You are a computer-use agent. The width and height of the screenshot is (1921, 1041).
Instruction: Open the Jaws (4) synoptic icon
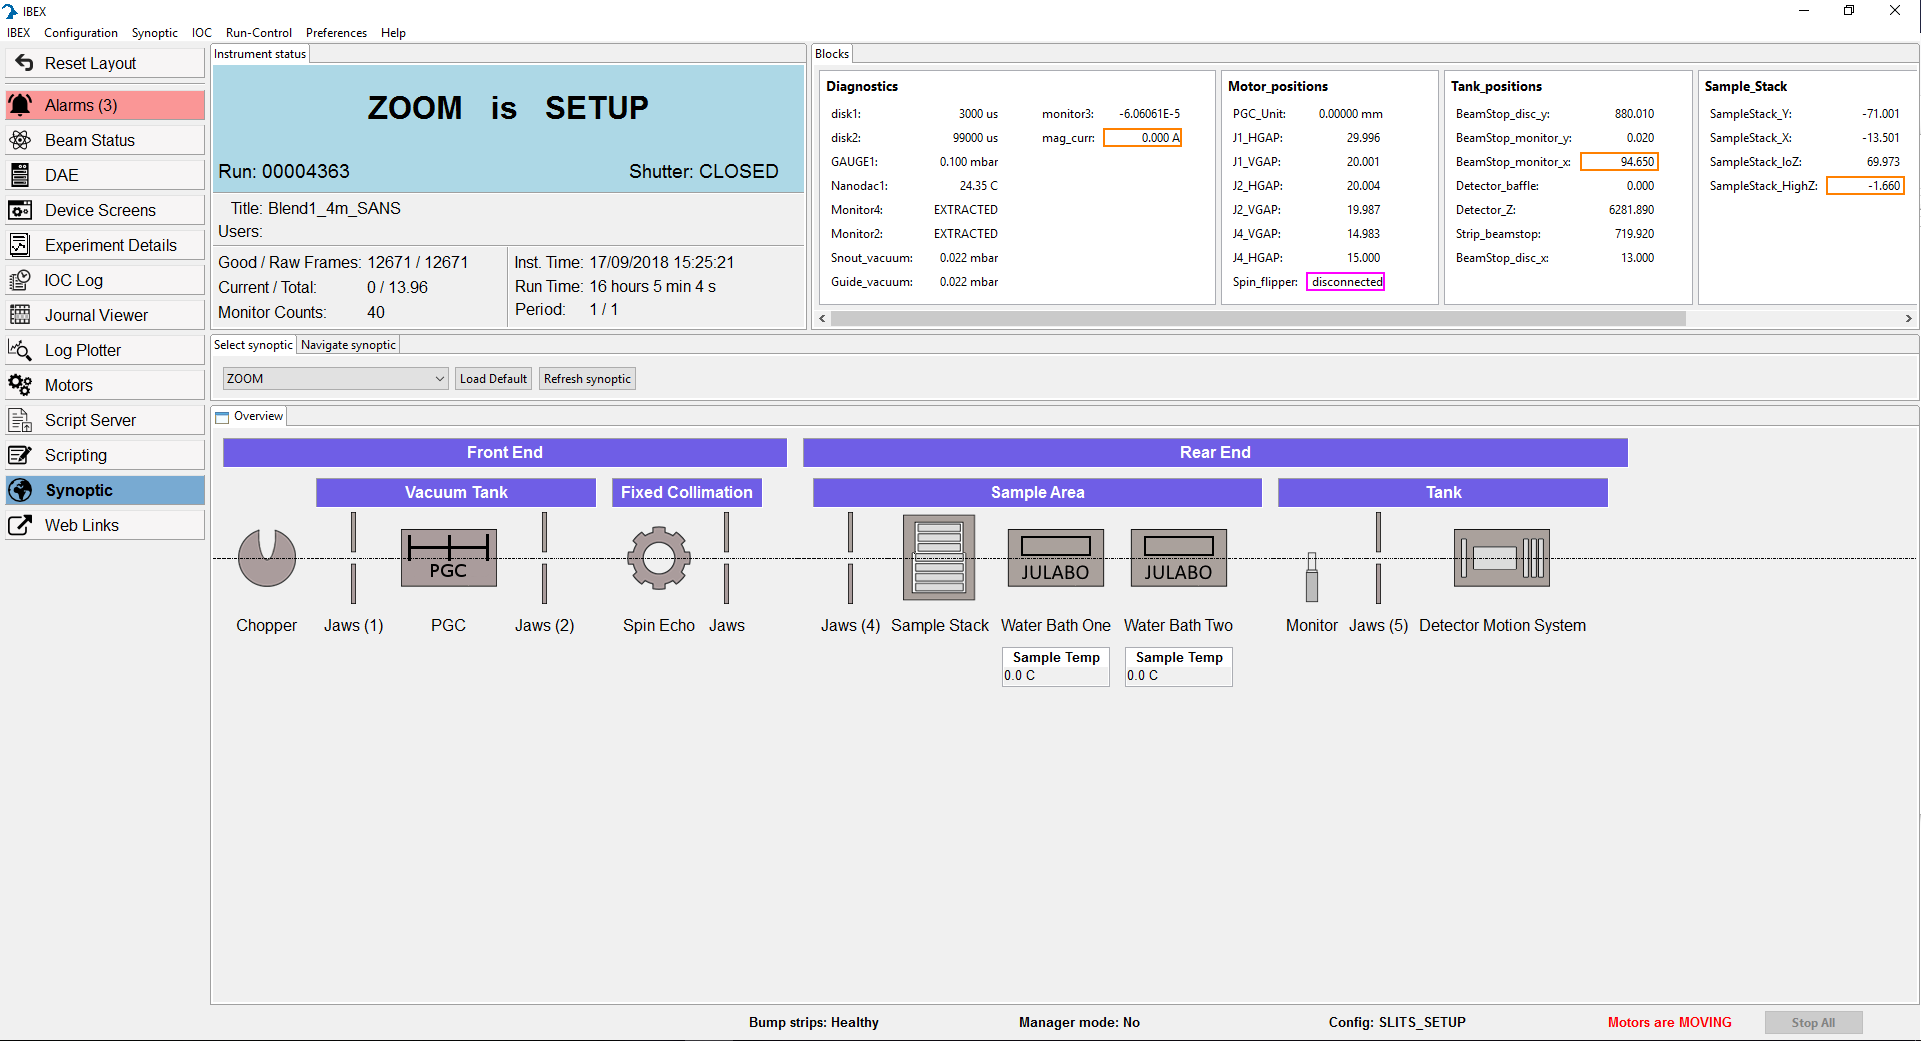coord(850,558)
